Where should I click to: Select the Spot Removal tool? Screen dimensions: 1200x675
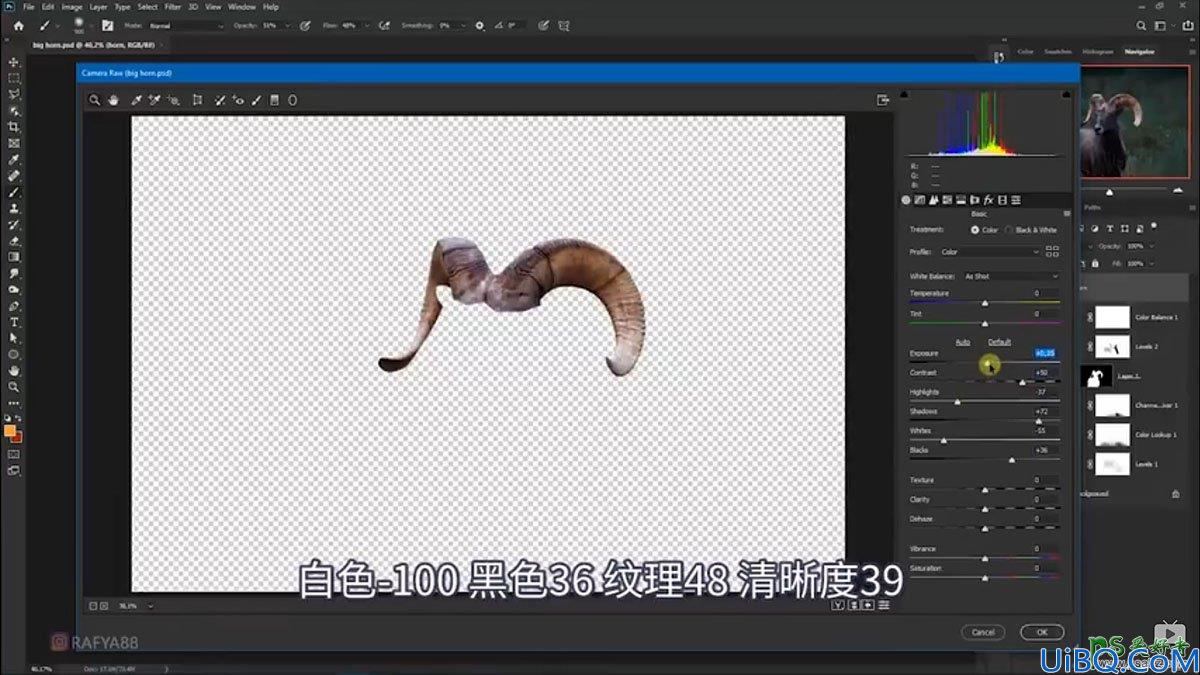[x=220, y=100]
